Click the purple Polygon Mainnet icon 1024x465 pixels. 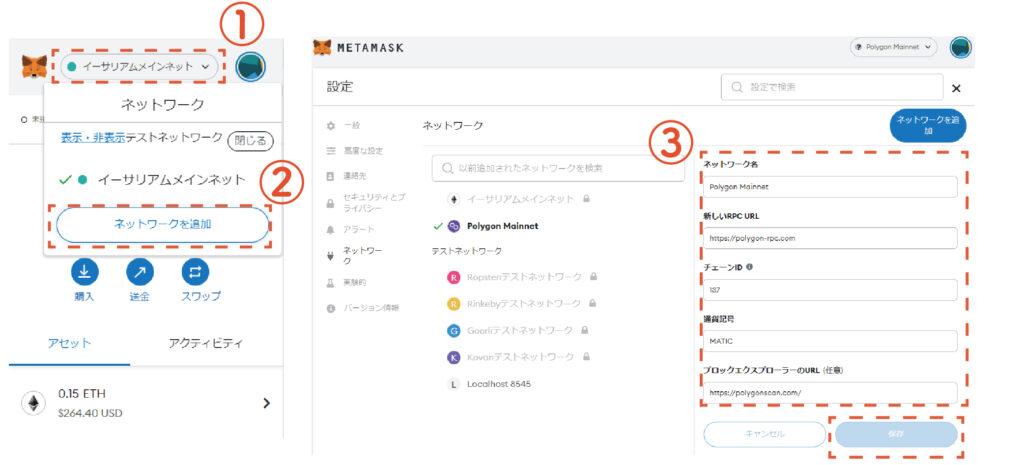[453, 226]
